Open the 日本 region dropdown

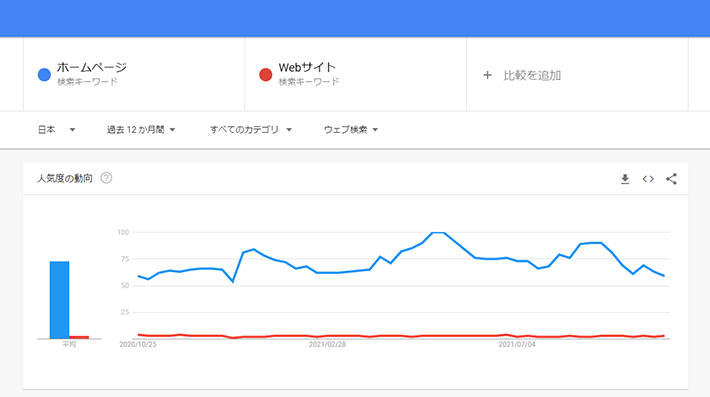(x=56, y=129)
